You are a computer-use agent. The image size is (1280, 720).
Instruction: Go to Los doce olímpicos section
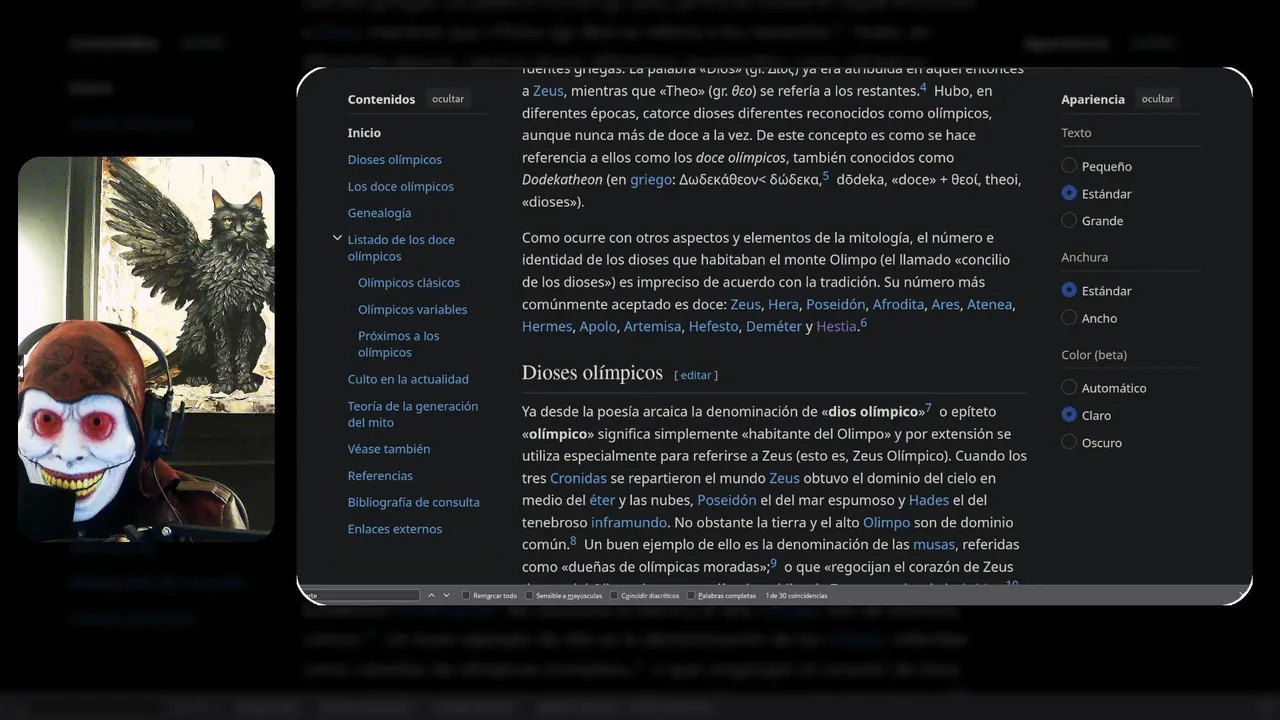point(400,186)
